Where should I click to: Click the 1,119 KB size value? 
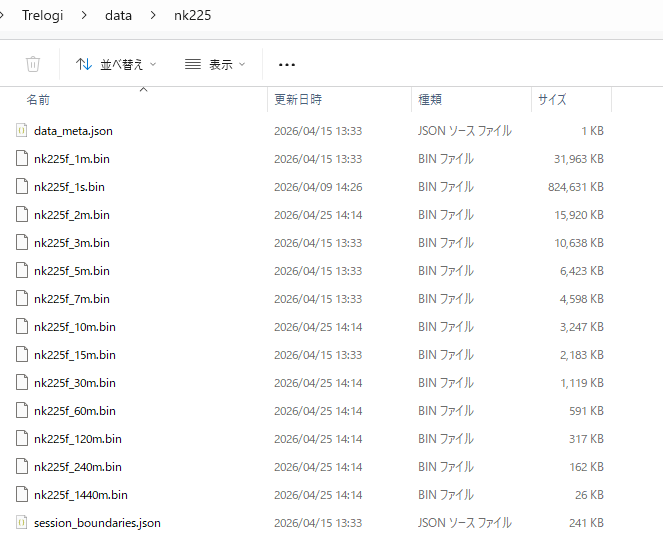coord(582,383)
